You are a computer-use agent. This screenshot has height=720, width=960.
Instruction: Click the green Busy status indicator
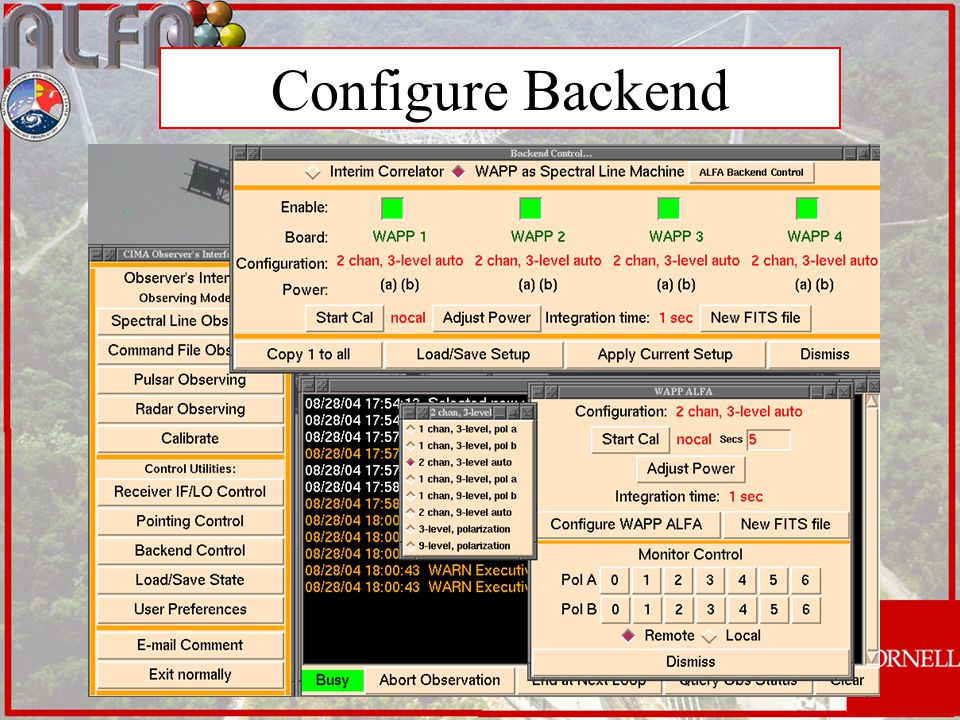(x=332, y=680)
